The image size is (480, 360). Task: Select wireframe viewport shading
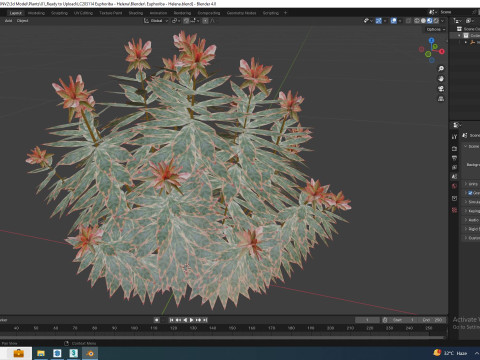417,21
